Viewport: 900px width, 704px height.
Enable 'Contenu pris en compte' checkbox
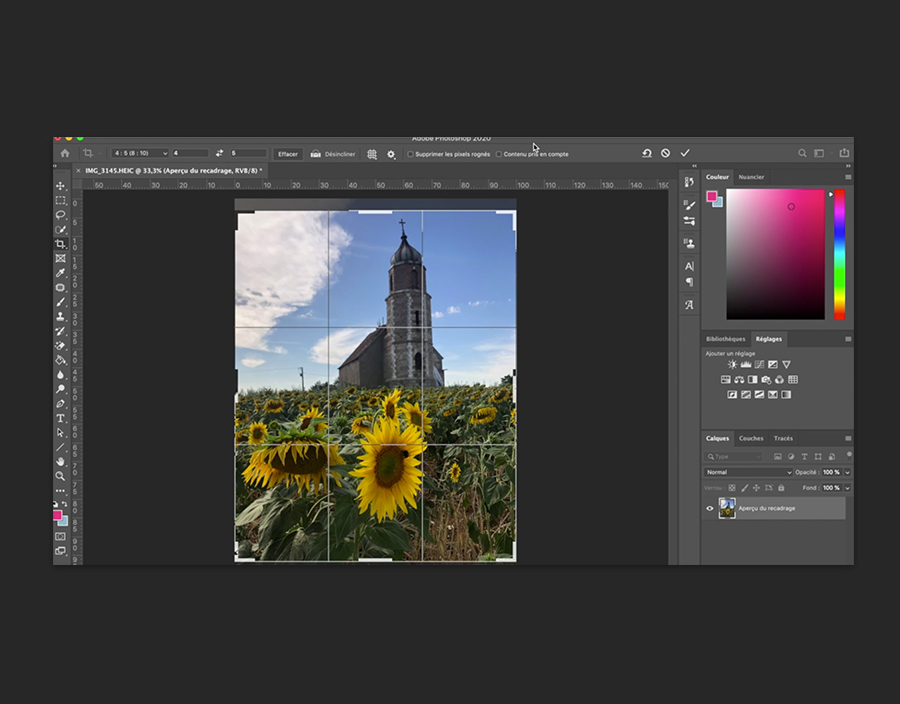coord(500,154)
